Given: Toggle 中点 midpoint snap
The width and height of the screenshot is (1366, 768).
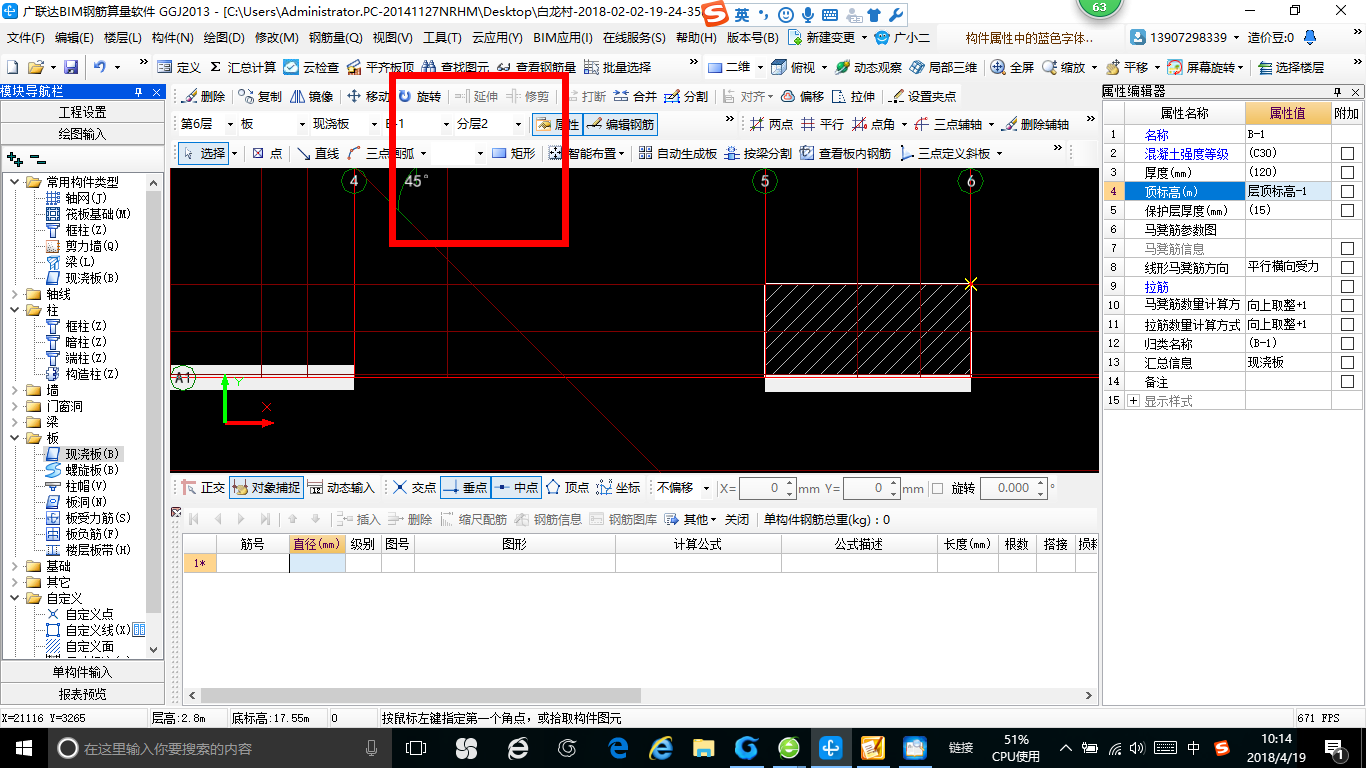Looking at the screenshot, I should click(516, 488).
